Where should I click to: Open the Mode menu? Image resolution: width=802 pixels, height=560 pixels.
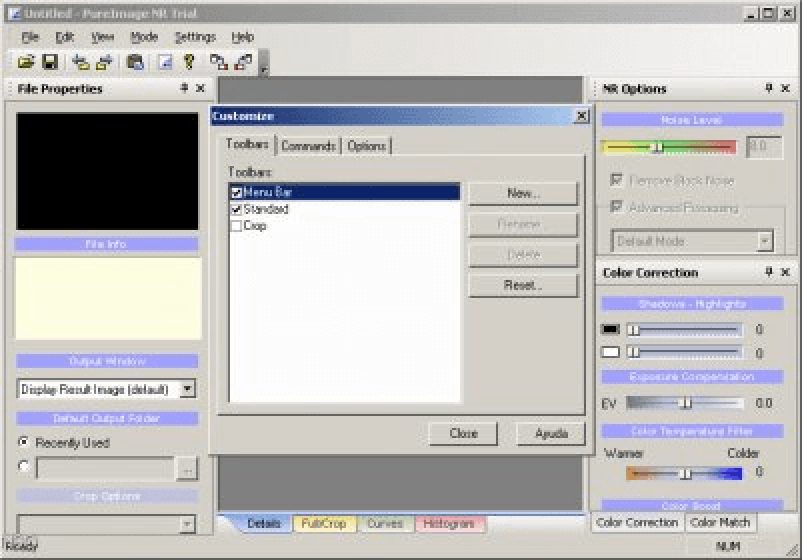[144, 37]
